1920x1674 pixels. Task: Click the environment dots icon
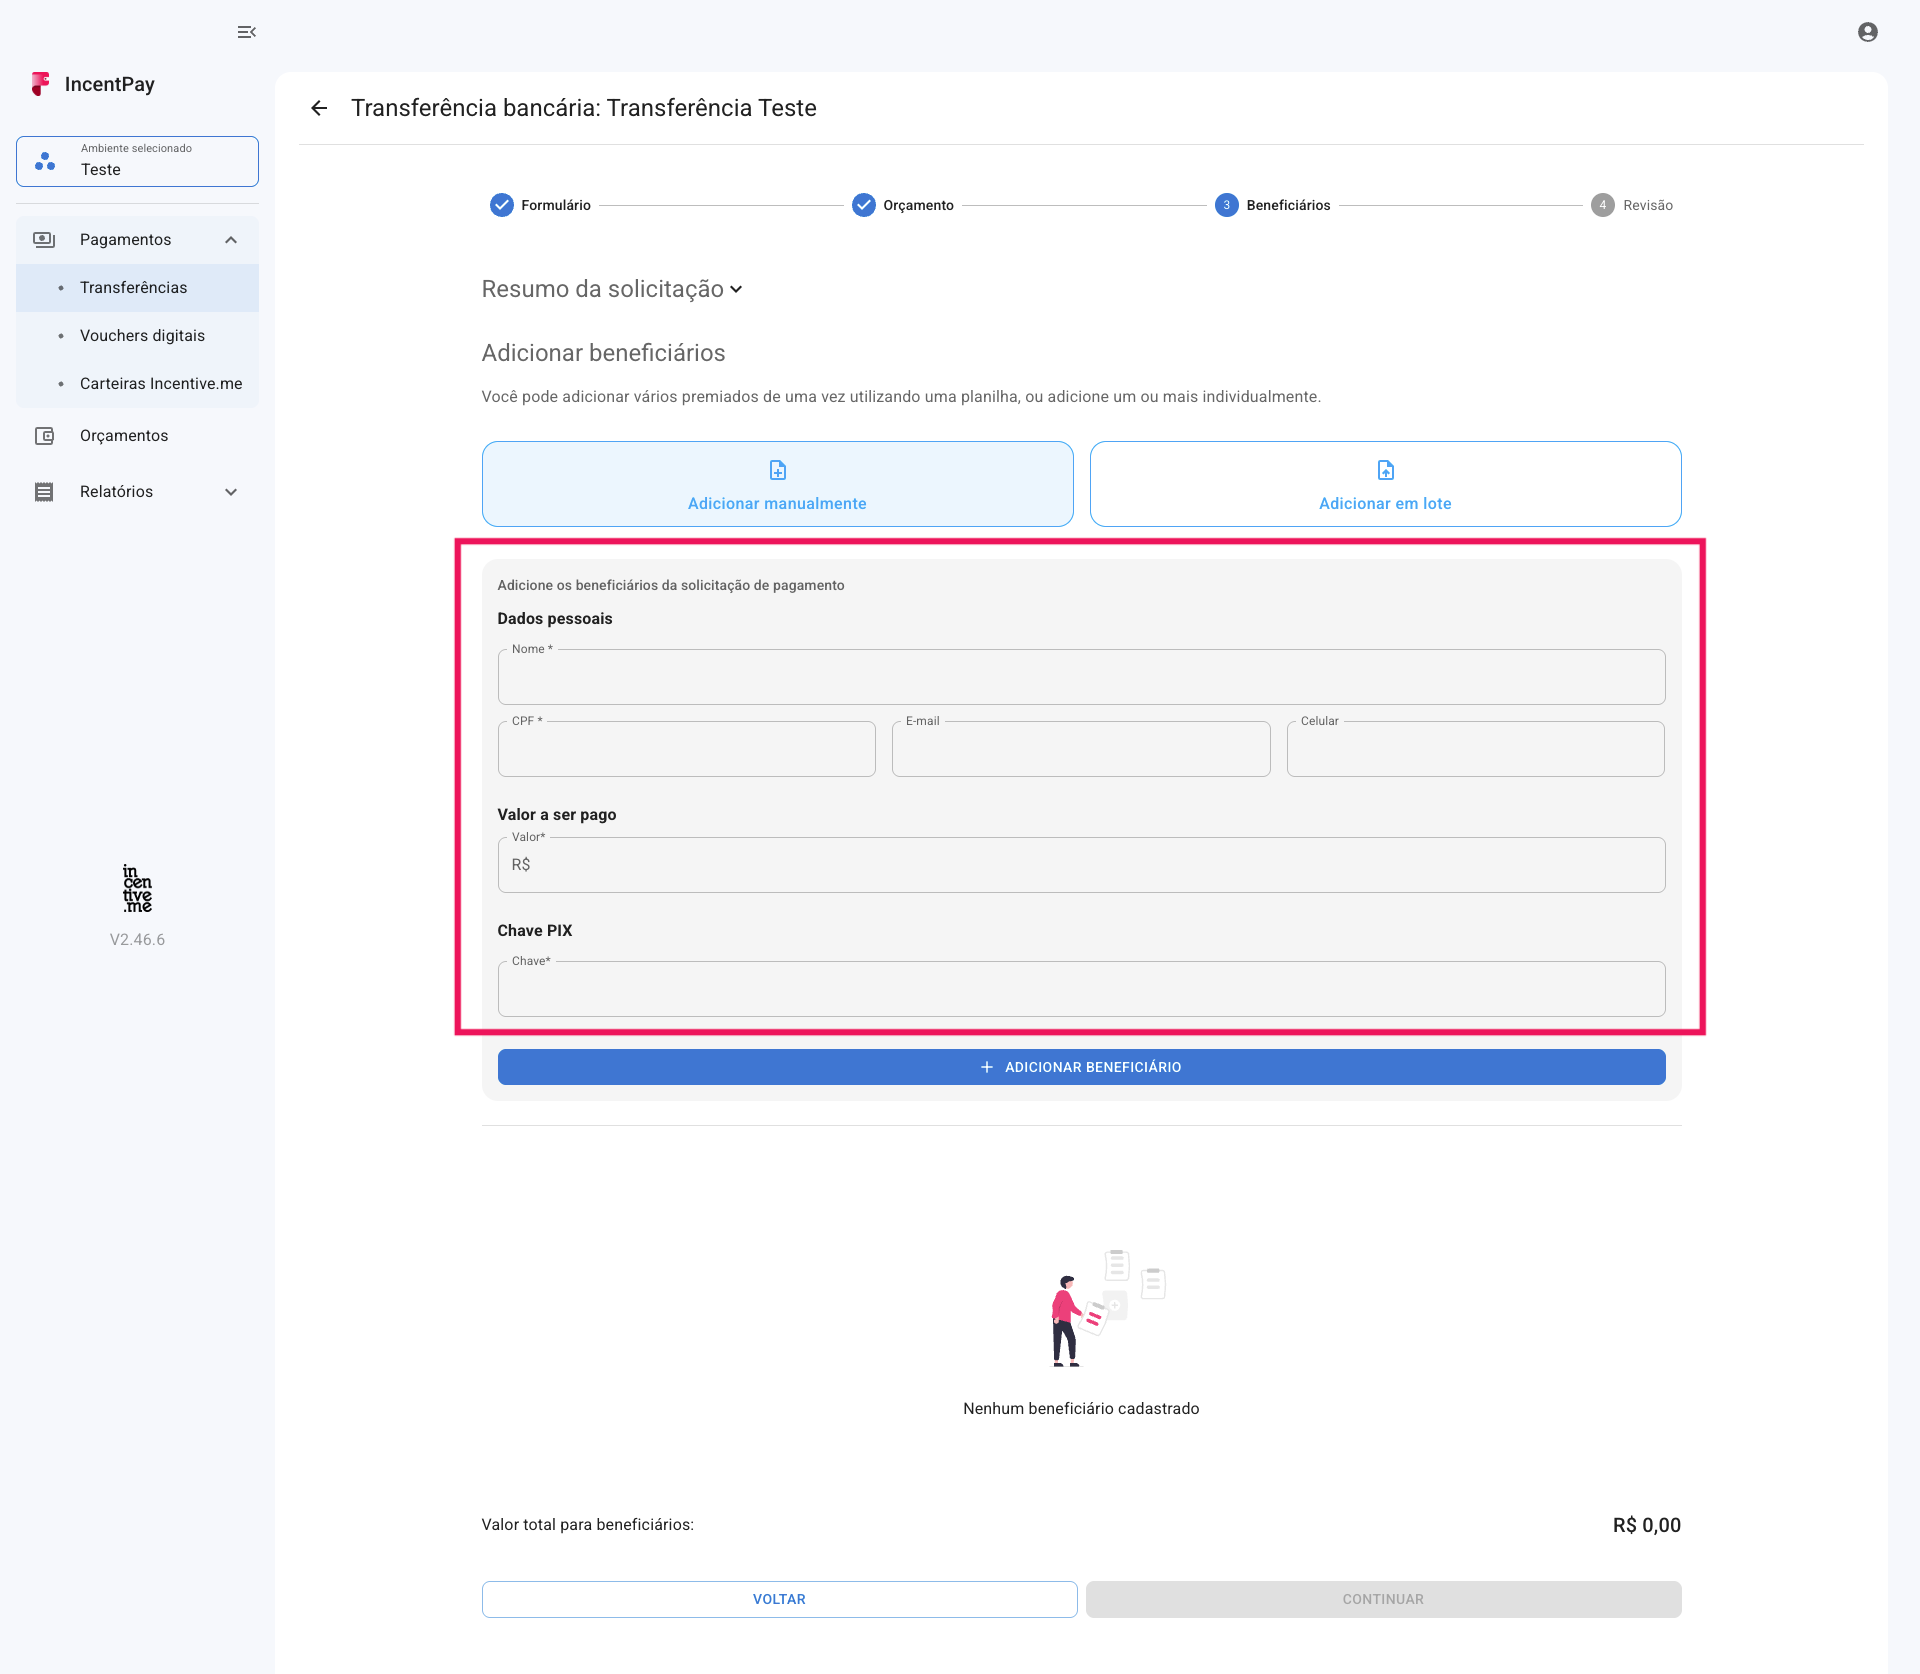45,161
